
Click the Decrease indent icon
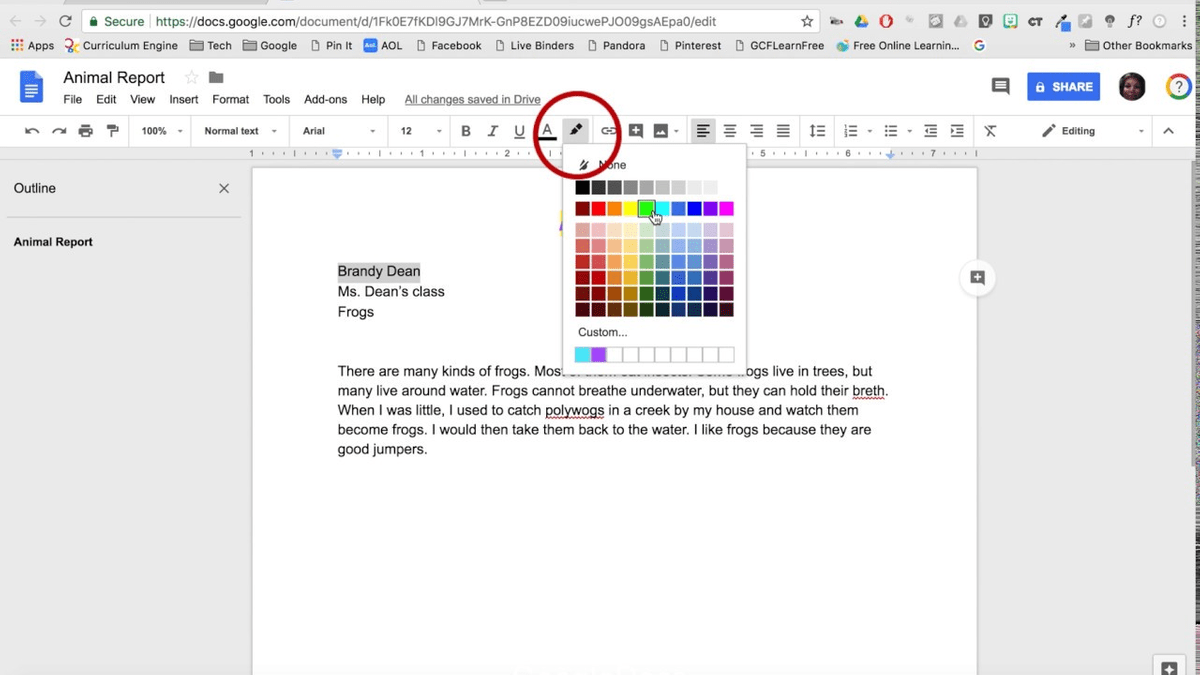point(931,131)
